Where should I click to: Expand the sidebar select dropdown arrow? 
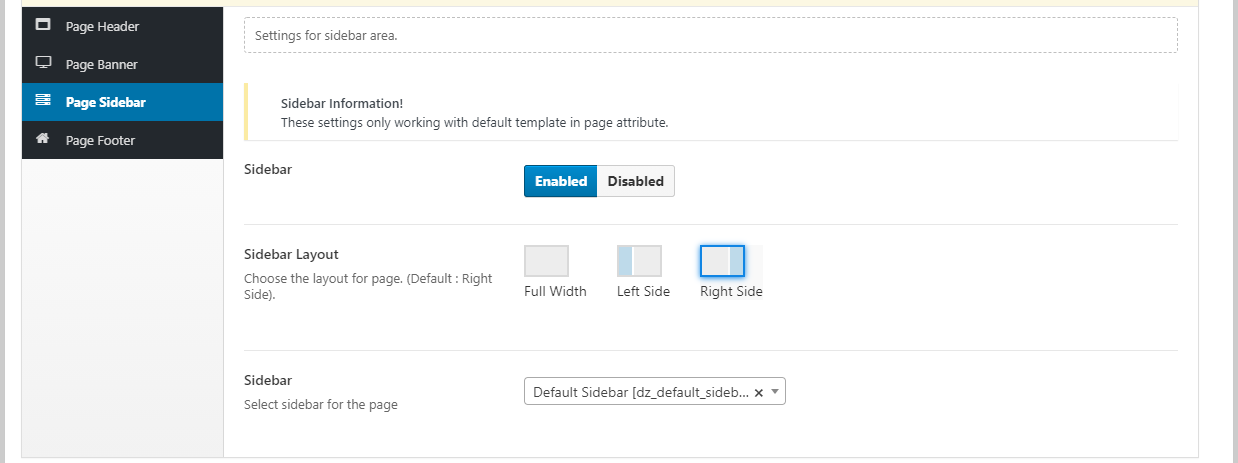point(775,392)
